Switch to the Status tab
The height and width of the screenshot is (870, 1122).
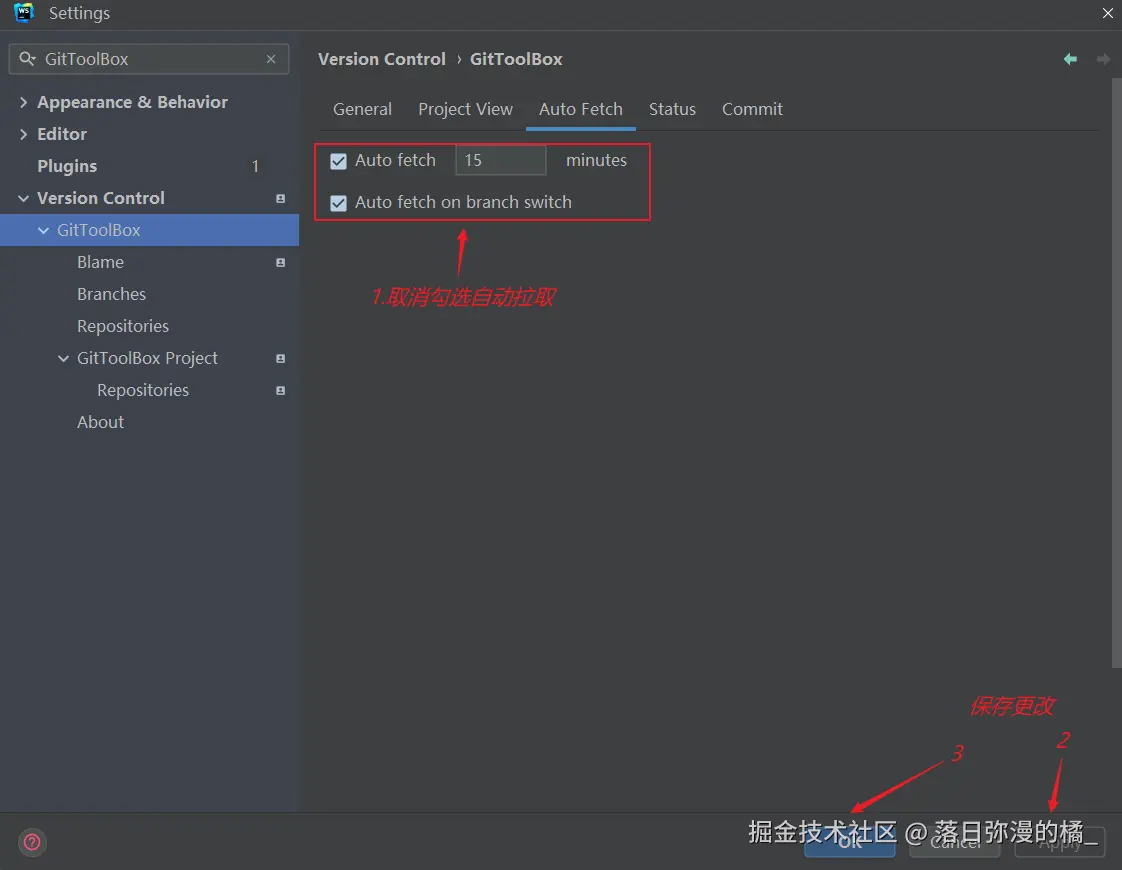point(672,109)
